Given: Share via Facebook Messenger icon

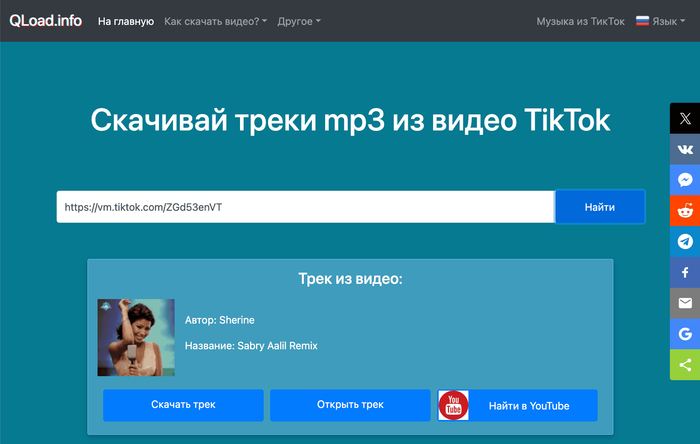Looking at the screenshot, I should coord(685,180).
